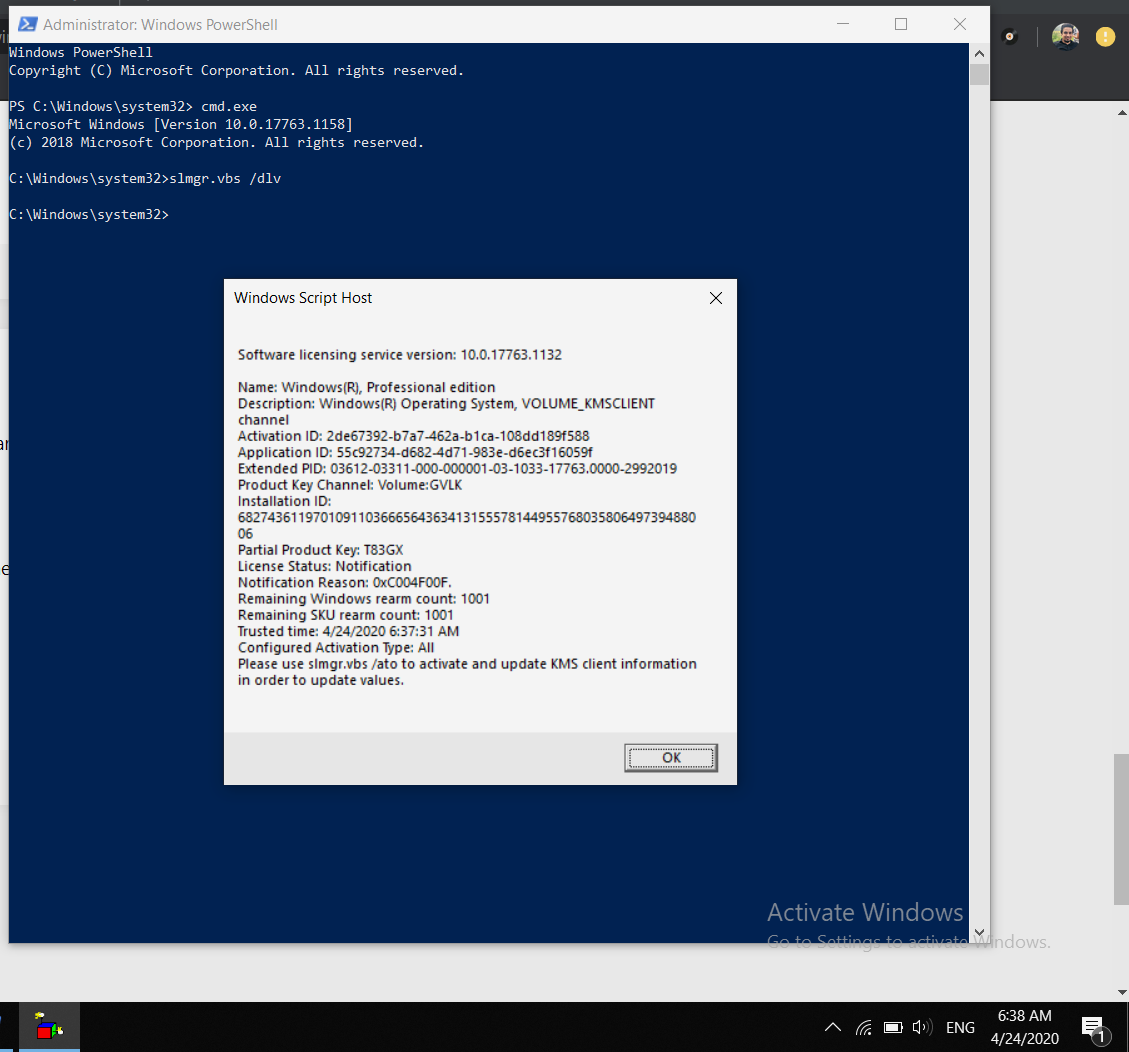The image size is (1129, 1052).
Task: Click the colorful cube taskbar app icon
Action: click(x=49, y=1027)
